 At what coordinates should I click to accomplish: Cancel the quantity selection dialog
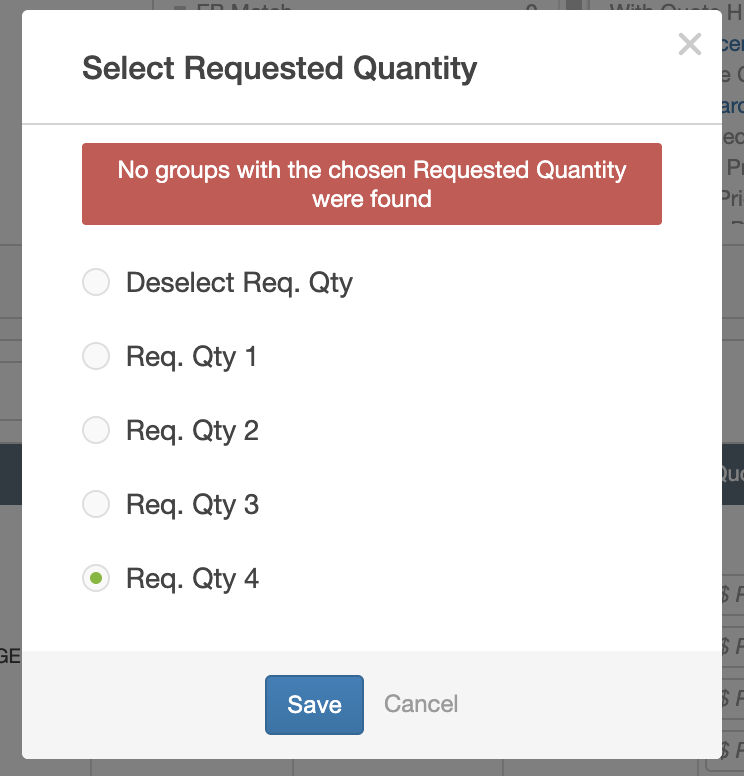coord(421,704)
